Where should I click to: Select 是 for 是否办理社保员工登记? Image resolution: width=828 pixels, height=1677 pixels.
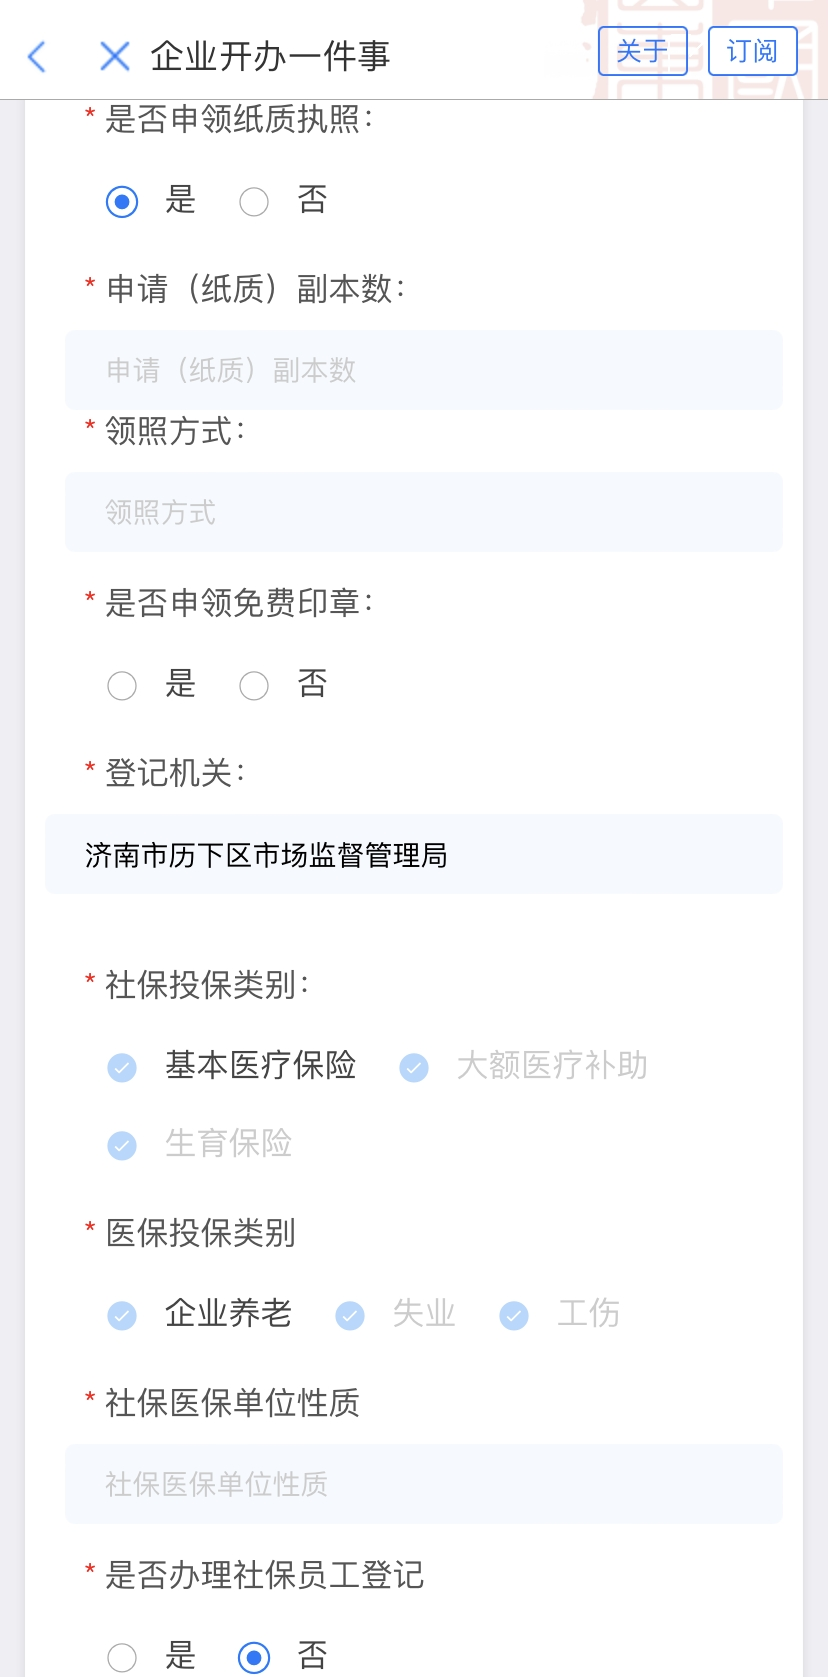[122, 1657]
